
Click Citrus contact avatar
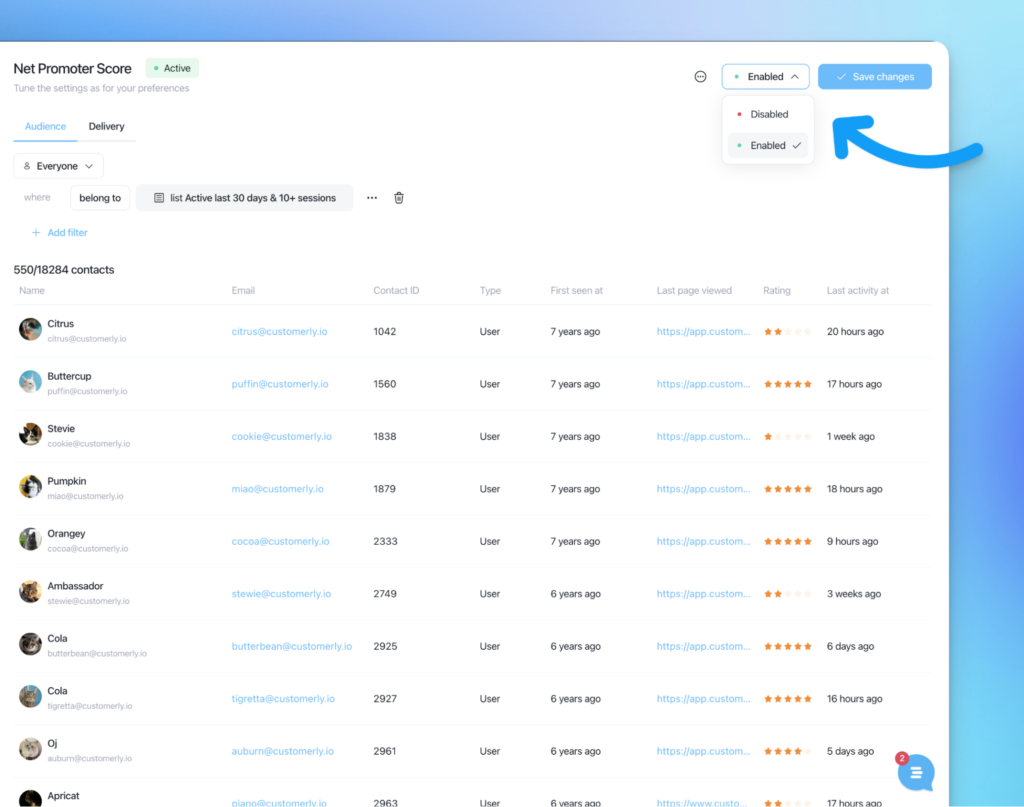(x=30, y=330)
